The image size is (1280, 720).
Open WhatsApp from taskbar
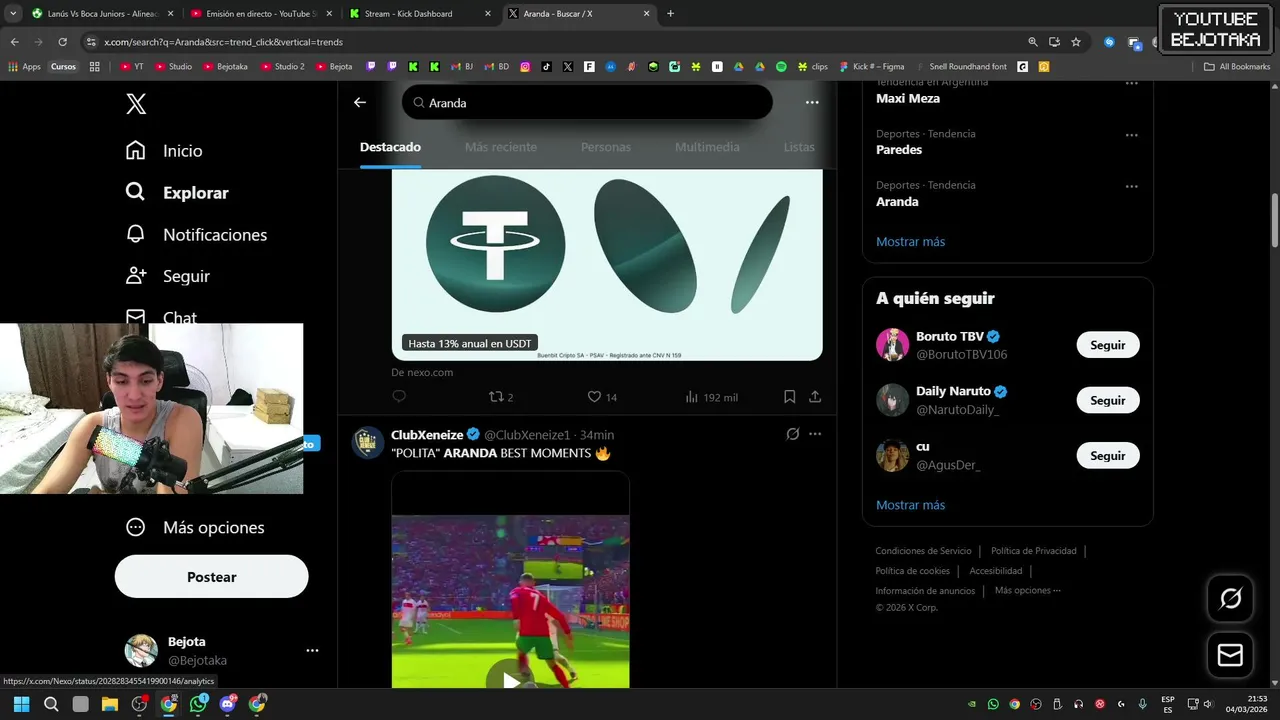[x=198, y=704]
